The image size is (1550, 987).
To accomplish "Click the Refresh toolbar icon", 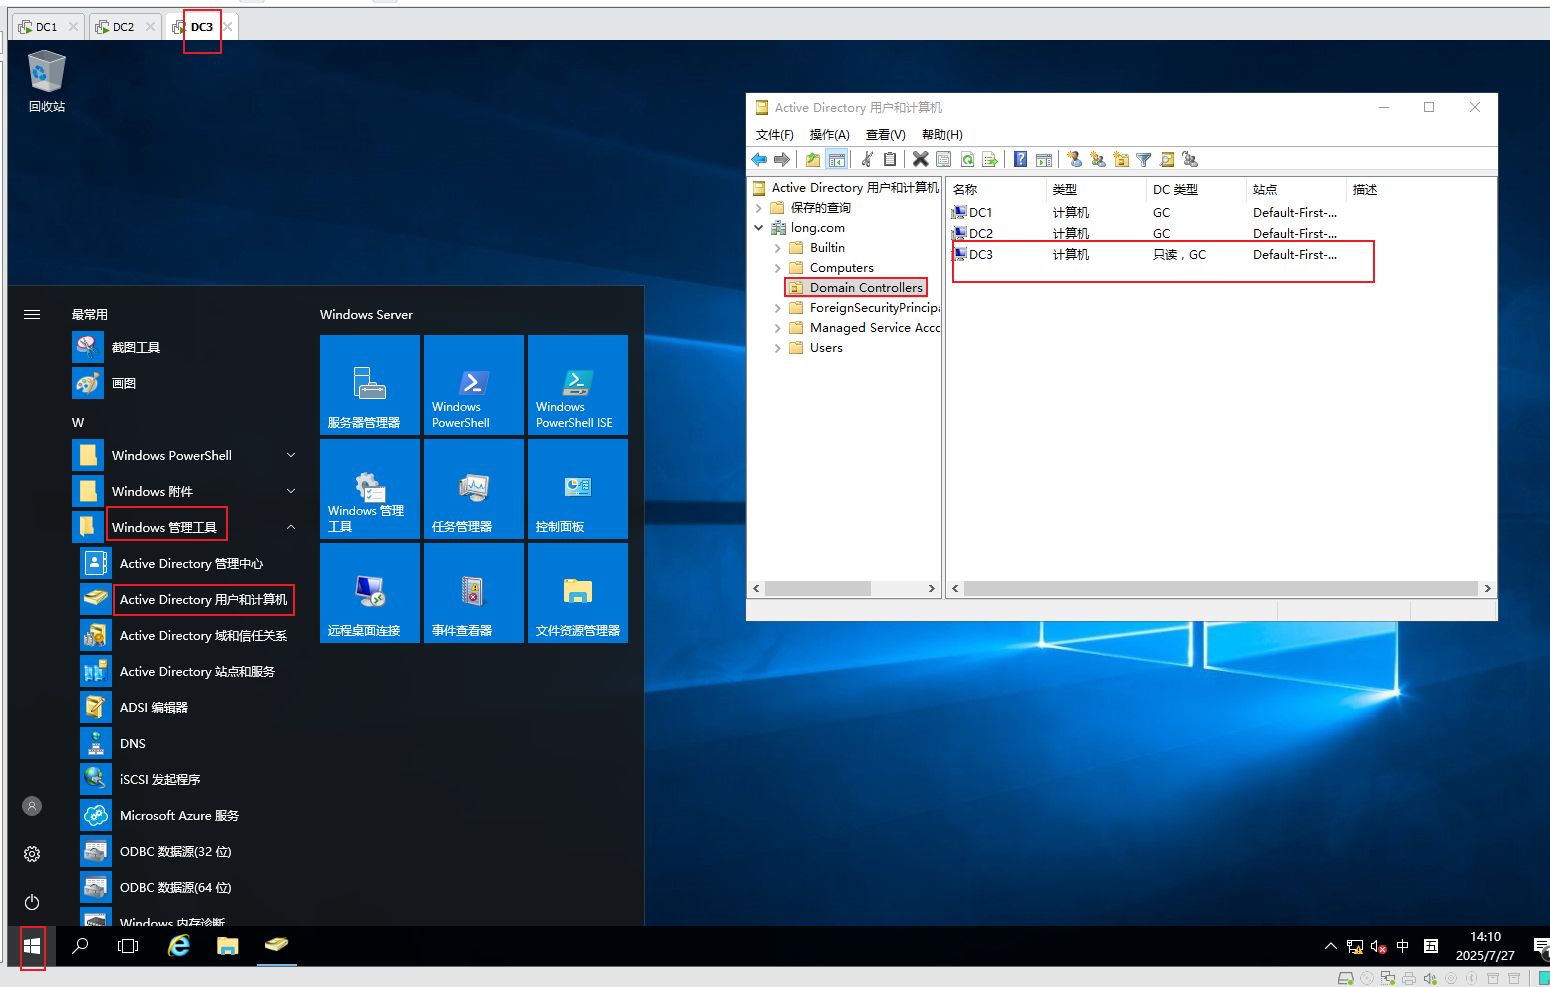I will tap(967, 159).
